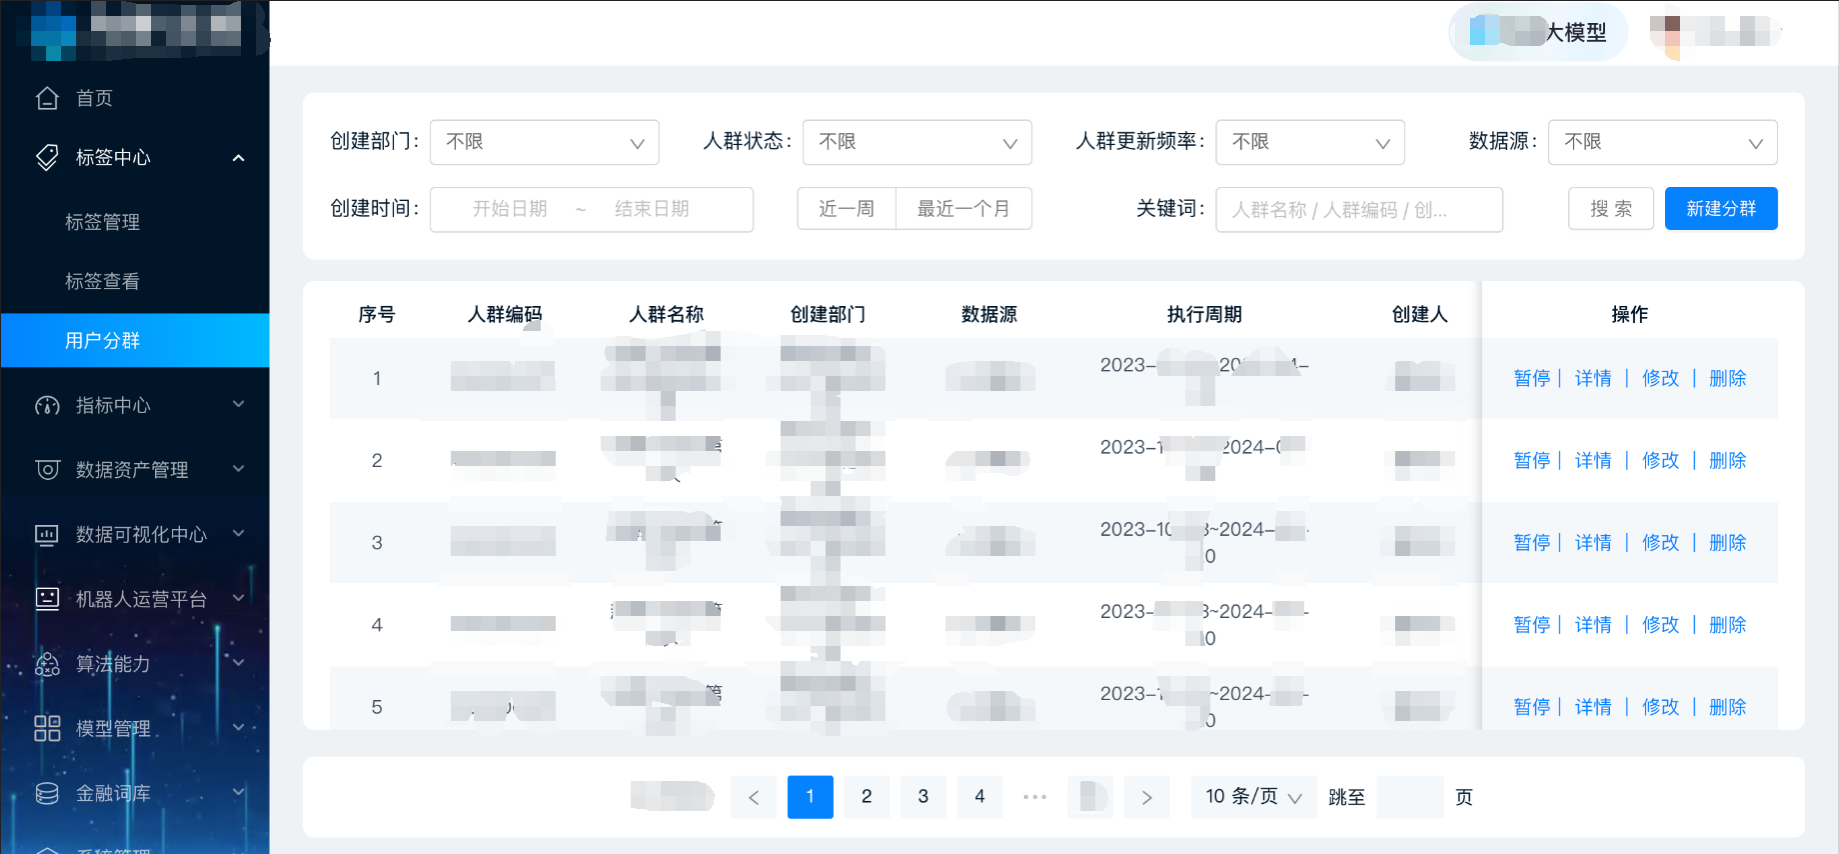The image size is (1839, 854).
Task: Select the 最近一个月 quick filter
Action: (x=964, y=208)
